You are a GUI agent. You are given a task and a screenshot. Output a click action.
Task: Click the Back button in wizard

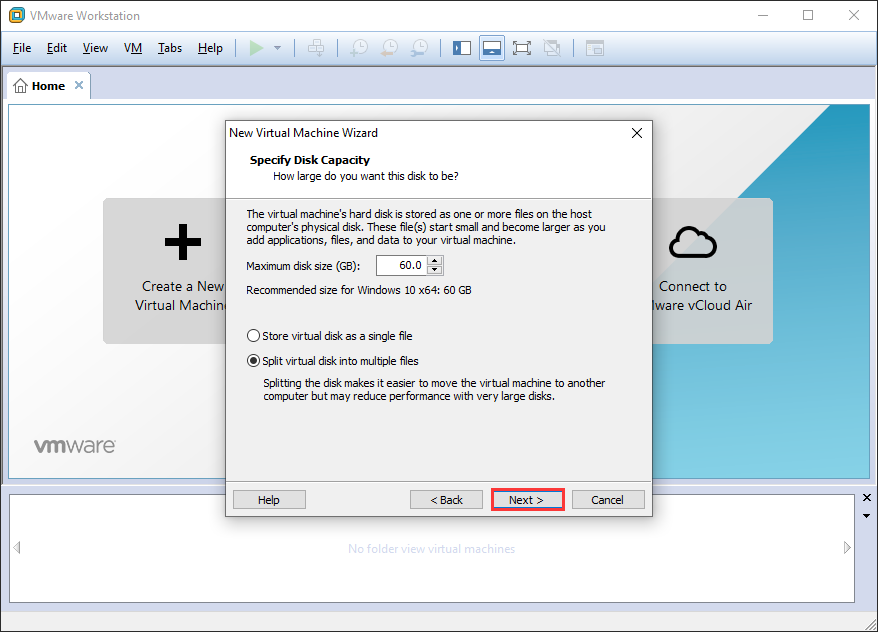pyautogui.click(x=446, y=500)
